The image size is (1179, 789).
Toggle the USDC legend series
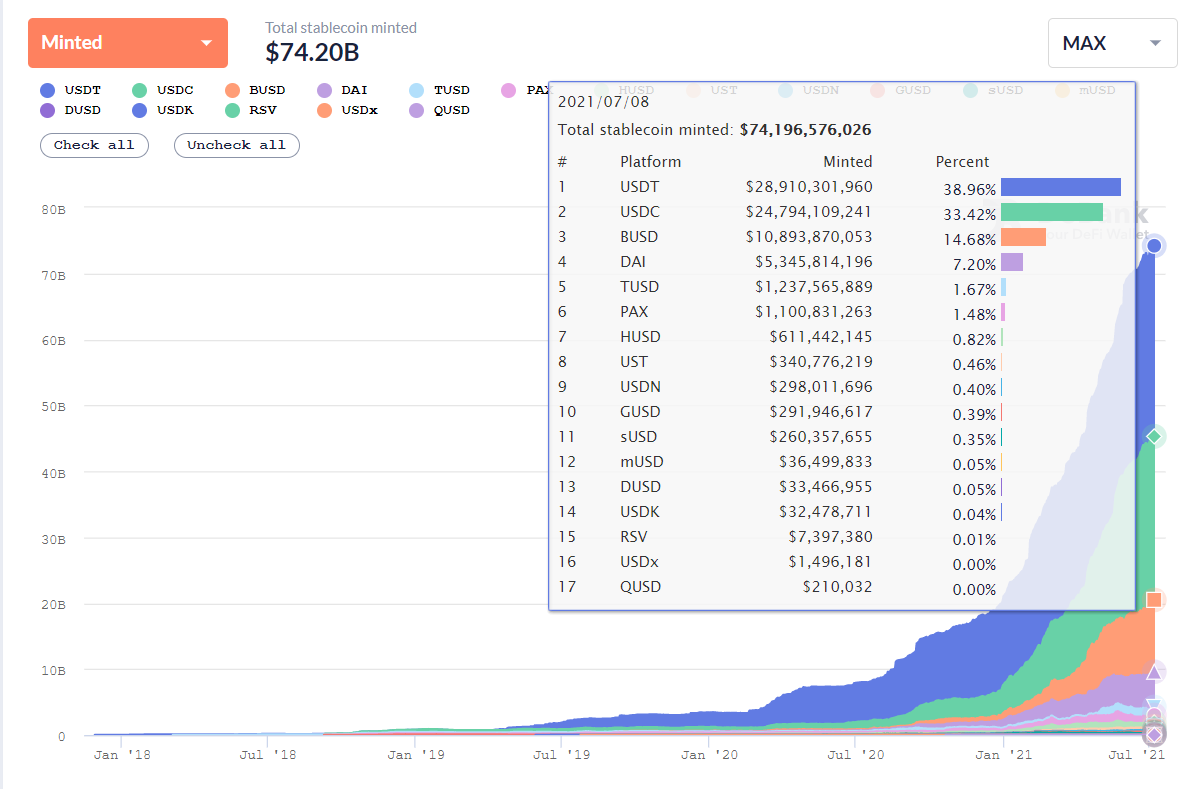(x=162, y=90)
